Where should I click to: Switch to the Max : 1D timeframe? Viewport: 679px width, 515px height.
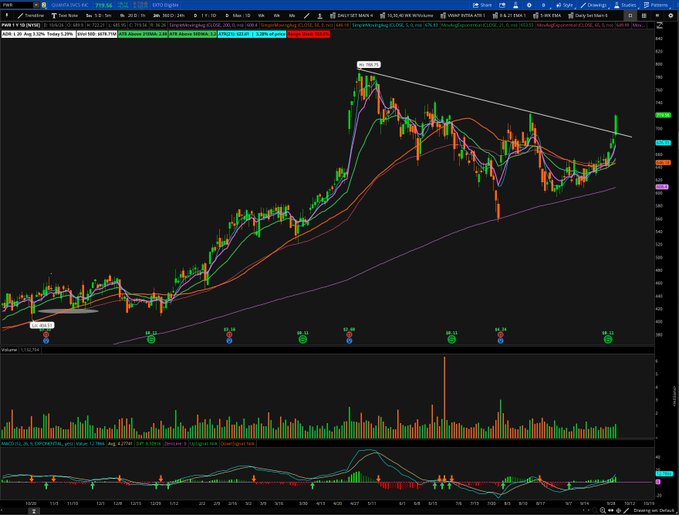pos(238,16)
